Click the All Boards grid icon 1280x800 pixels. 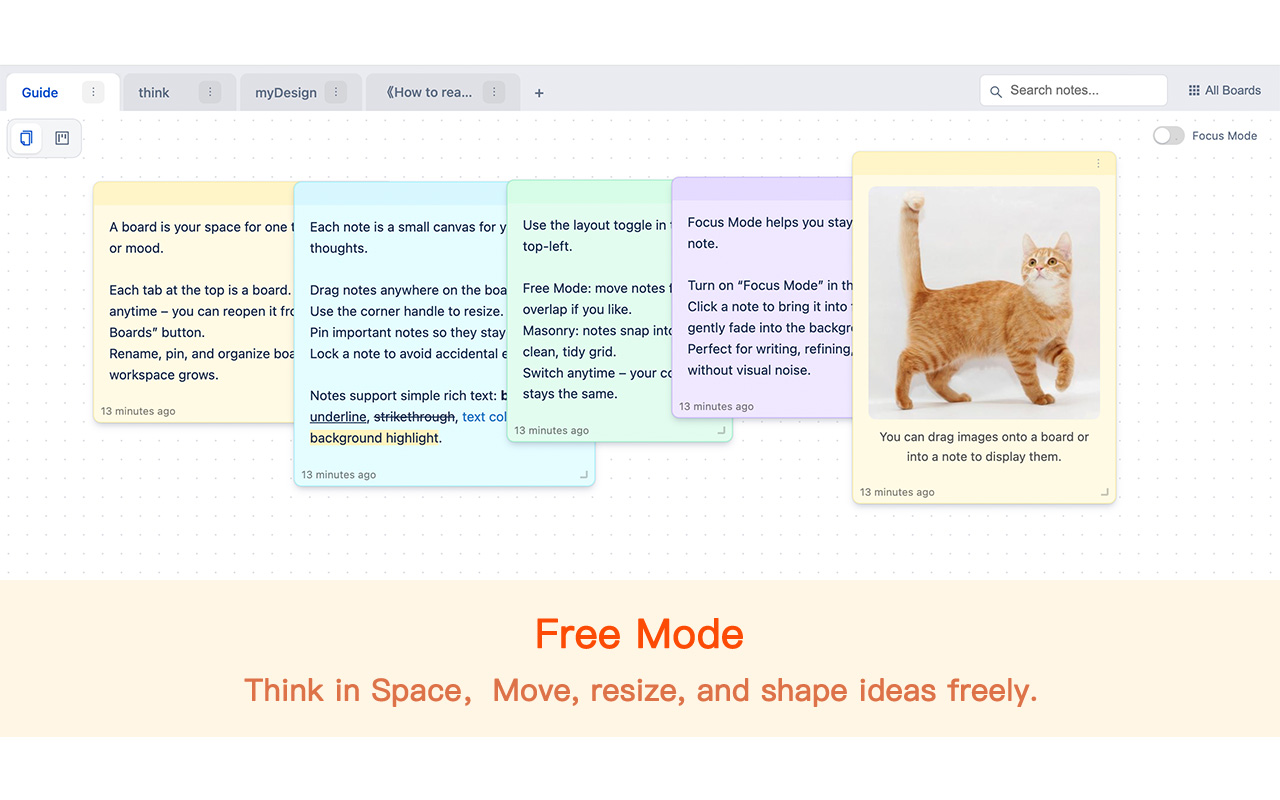(x=1194, y=91)
